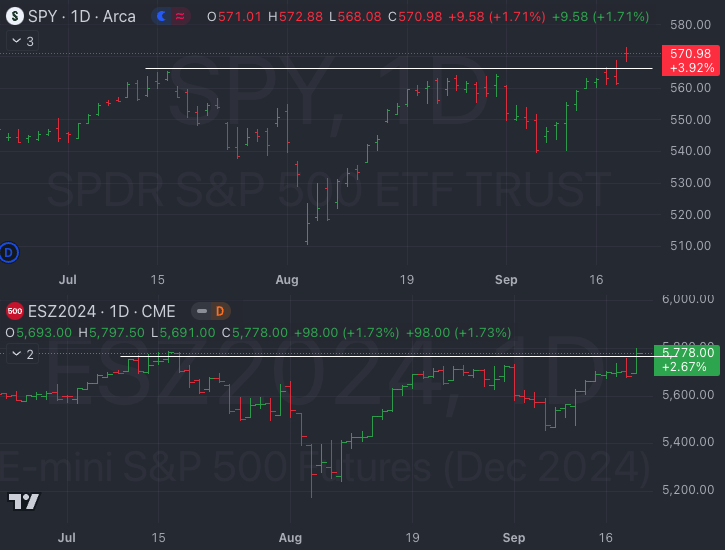Click the Aug label on SPY time axis
Screen dimensions: 725x550
[x=288, y=280]
